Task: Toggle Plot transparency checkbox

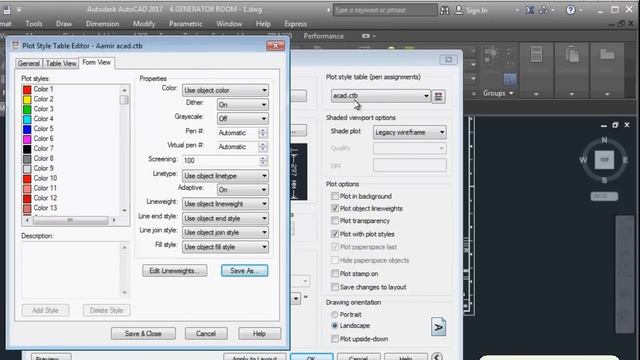Action: (x=335, y=221)
